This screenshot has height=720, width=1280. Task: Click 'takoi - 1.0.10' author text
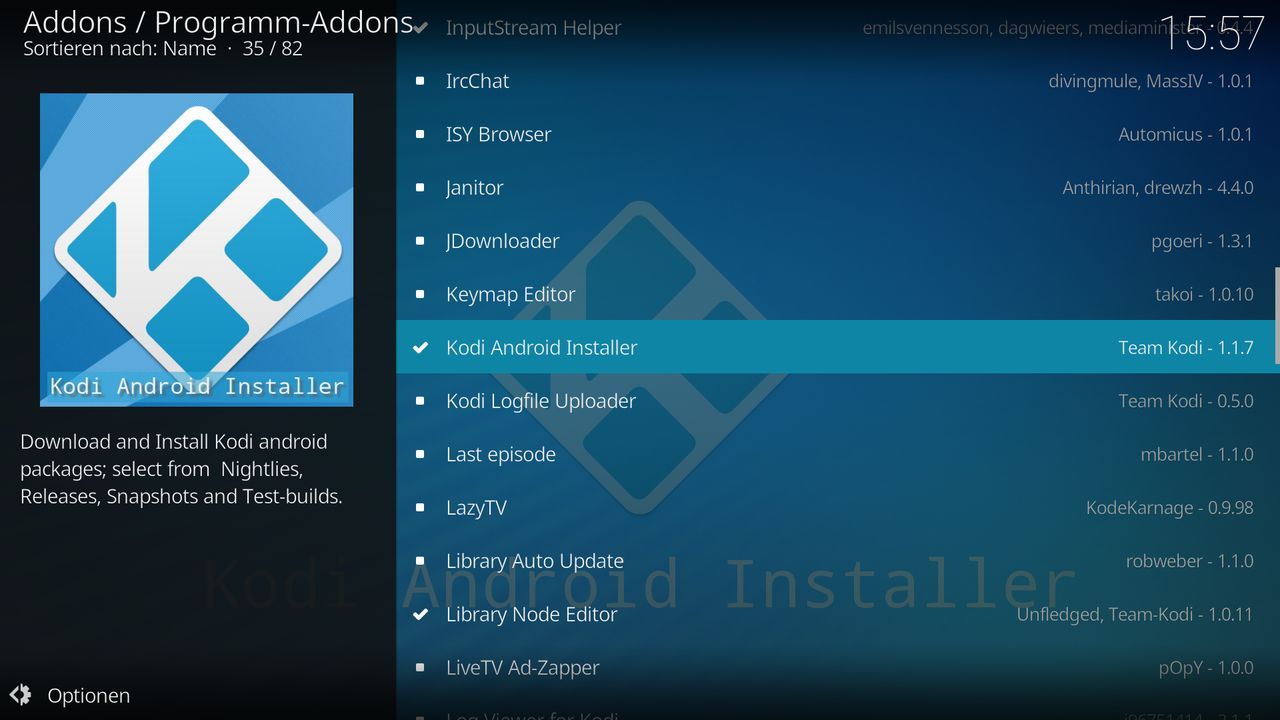[x=1204, y=294]
